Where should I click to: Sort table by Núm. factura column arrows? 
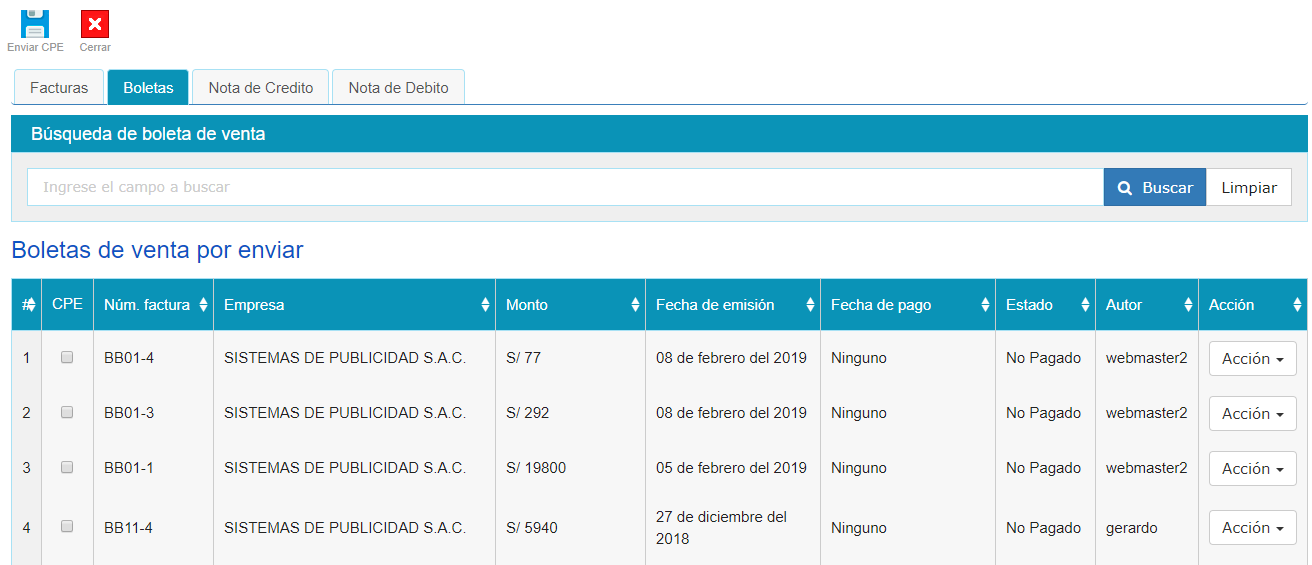click(x=204, y=305)
